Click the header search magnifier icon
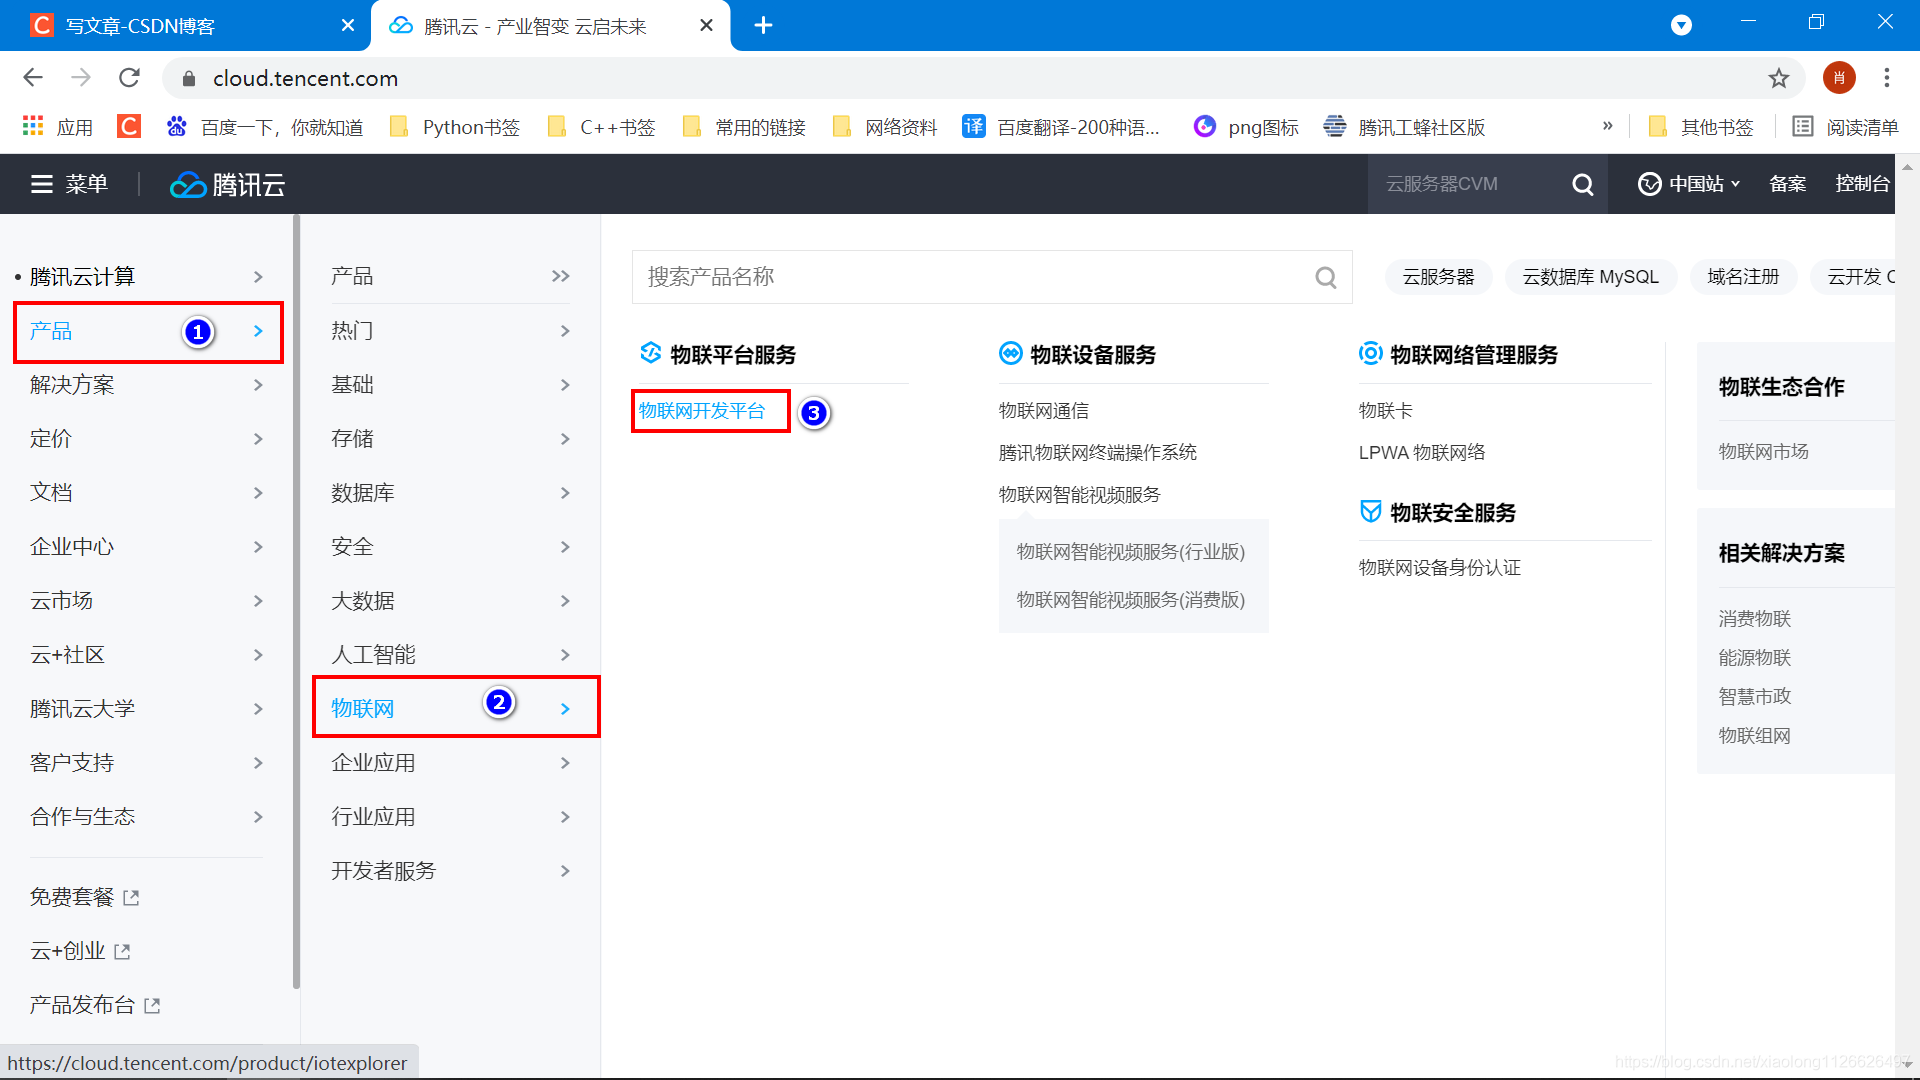 [x=1582, y=184]
